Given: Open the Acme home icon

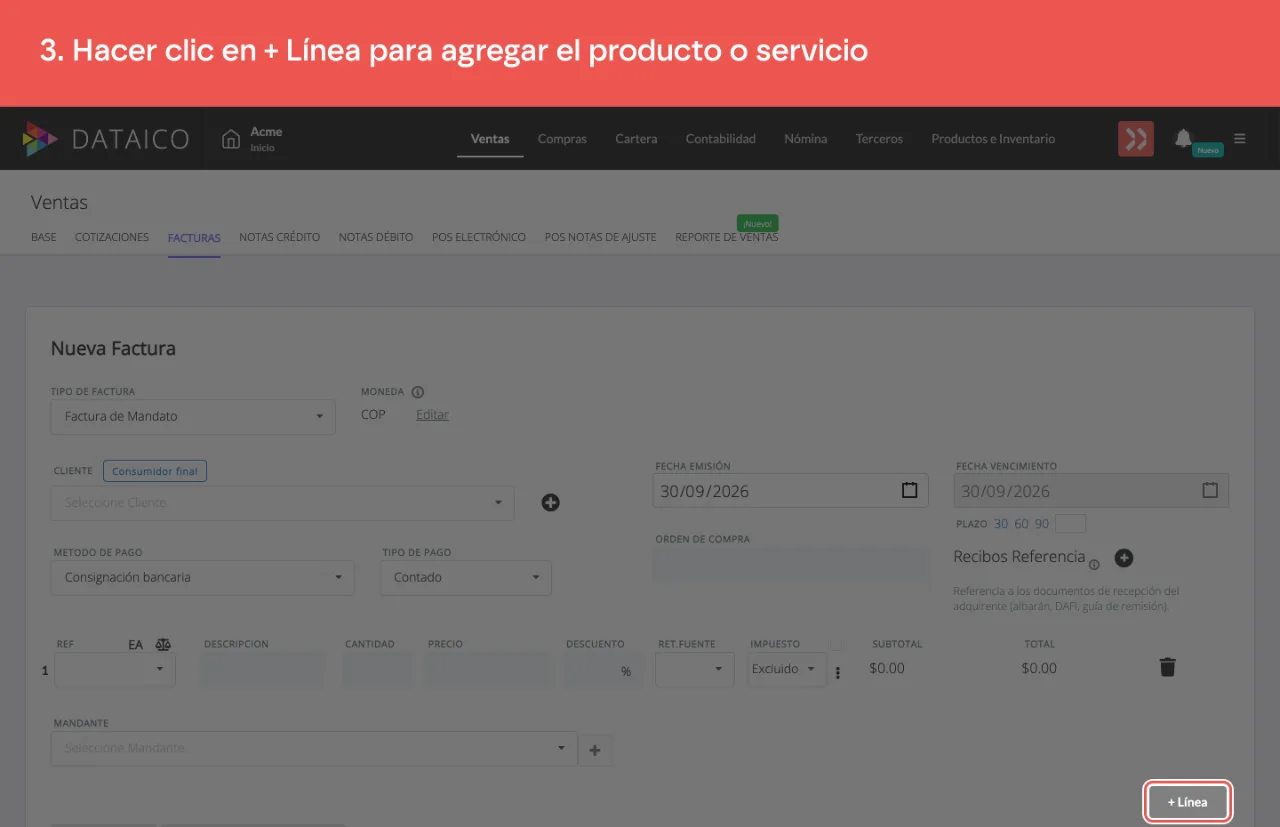Looking at the screenshot, I should point(231,139).
